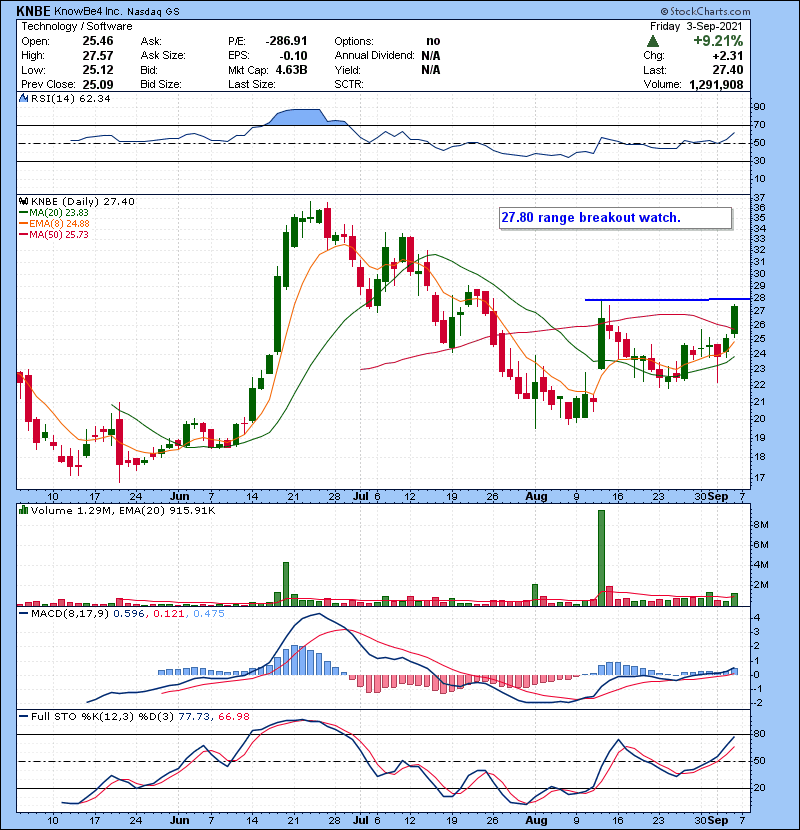This screenshot has width=800, height=830.
Task: Click the N/A value in the Yield row
Action: [431, 70]
